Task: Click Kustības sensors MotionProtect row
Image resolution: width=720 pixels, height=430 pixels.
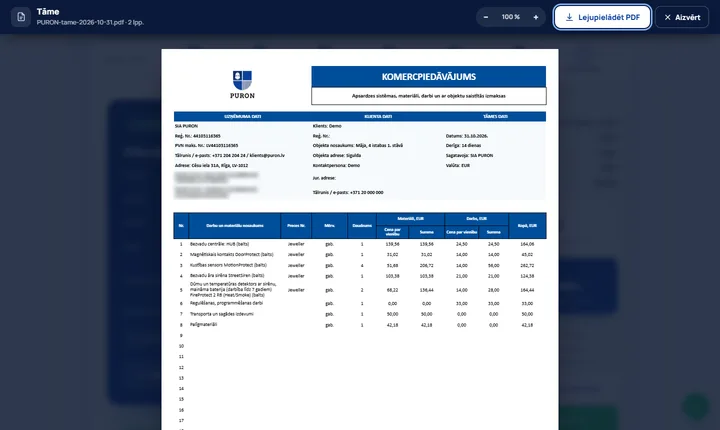Action: click(360, 265)
